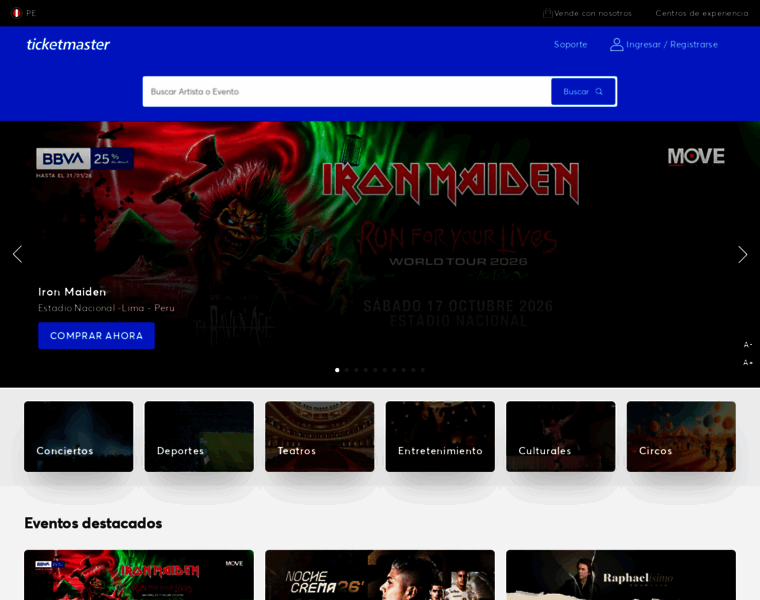Click the Eventos destacados heading
Image resolution: width=760 pixels, height=600 pixels.
93,523
